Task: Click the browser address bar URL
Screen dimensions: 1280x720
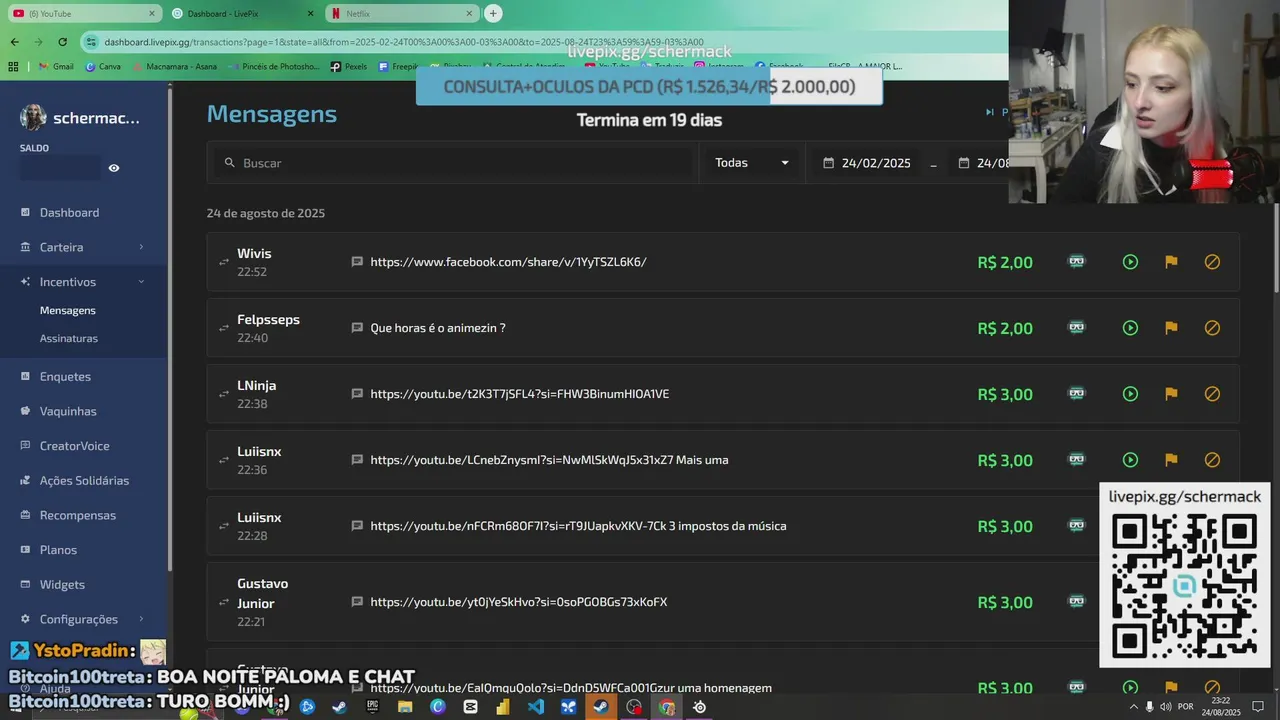Action: (403, 42)
